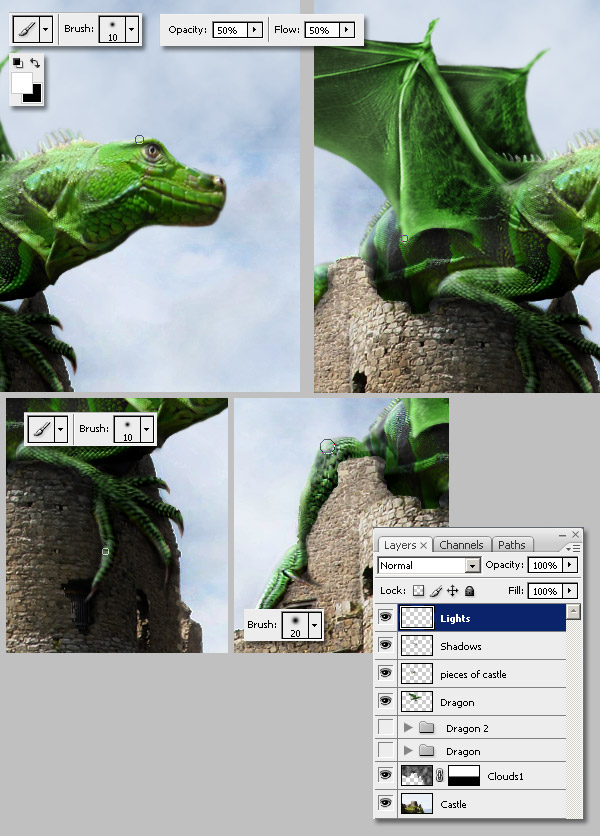
Task: Enable Lock image pixels brush icon
Action: point(436,591)
